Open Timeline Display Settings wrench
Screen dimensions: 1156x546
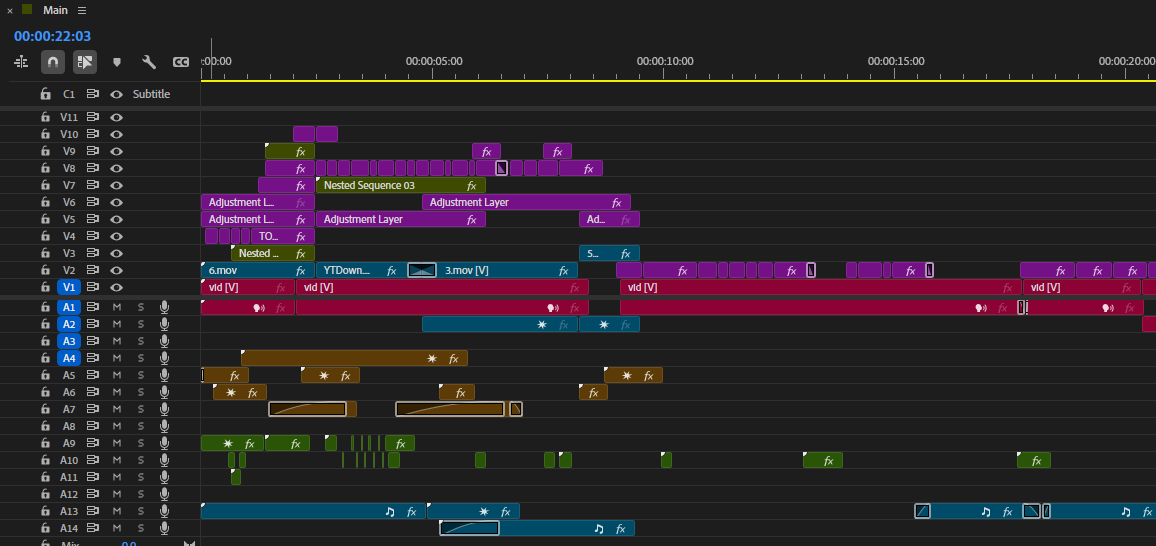coord(149,63)
